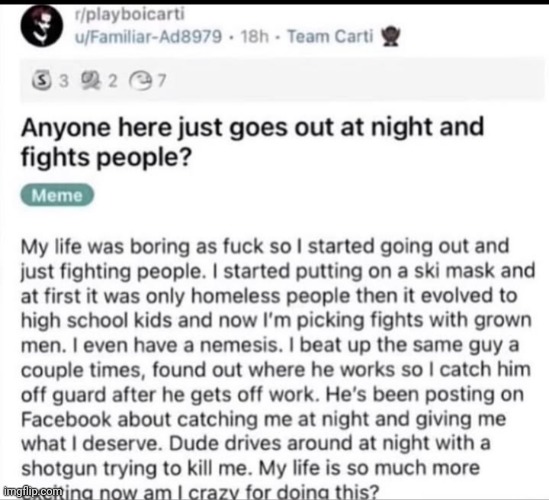The width and height of the screenshot is (549, 500).
Task: Click the award count number 7
Action: [161, 81]
